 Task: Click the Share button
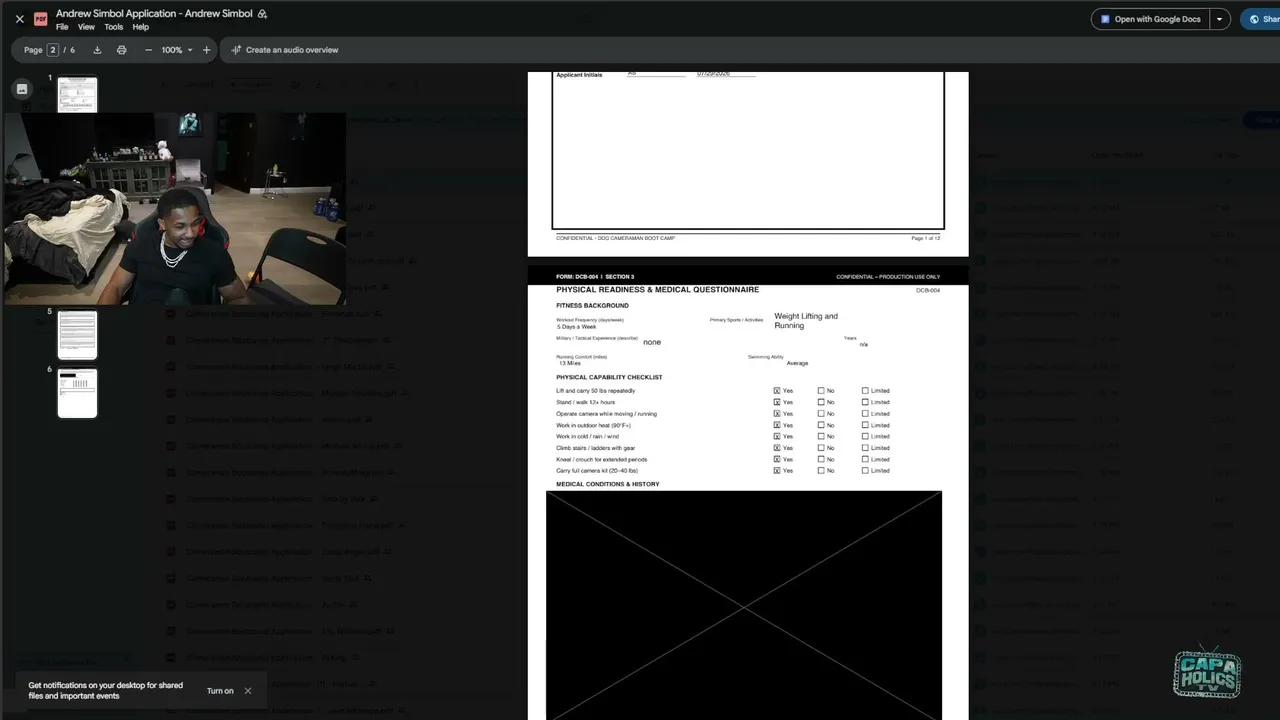click(1262, 19)
